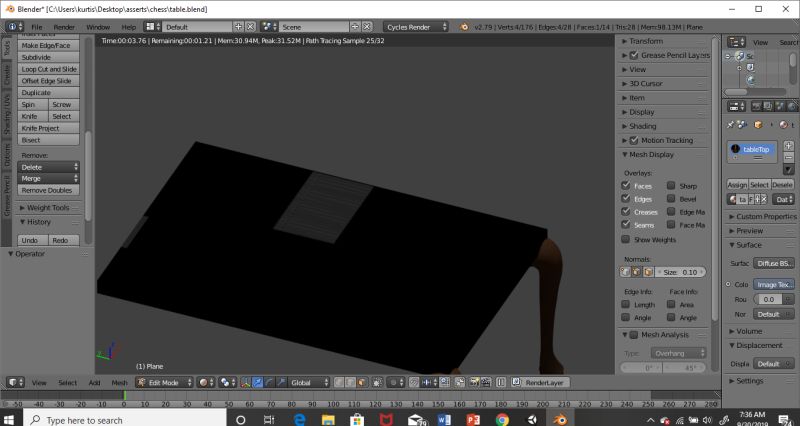Click the Loop Cut and Slide button
The image size is (800, 426).
(x=48, y=69)
